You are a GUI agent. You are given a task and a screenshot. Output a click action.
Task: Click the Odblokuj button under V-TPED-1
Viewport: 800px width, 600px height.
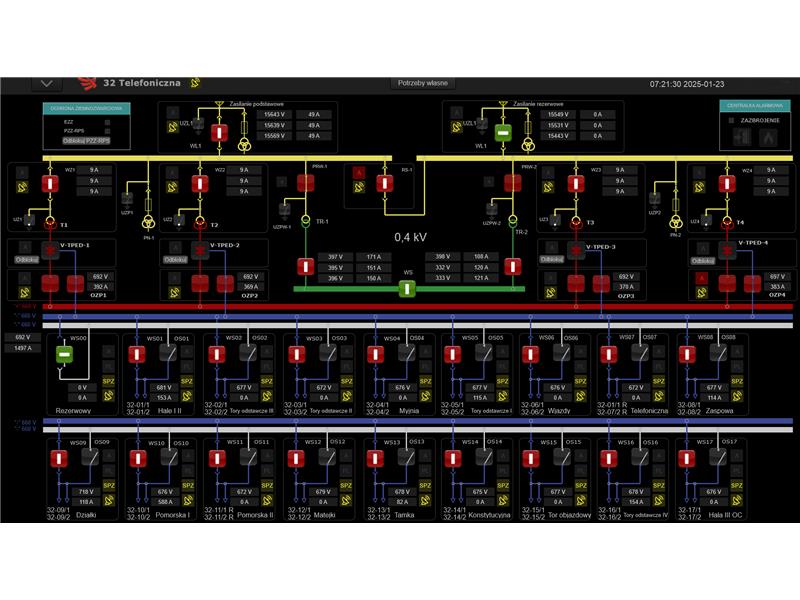click(27, 259)
